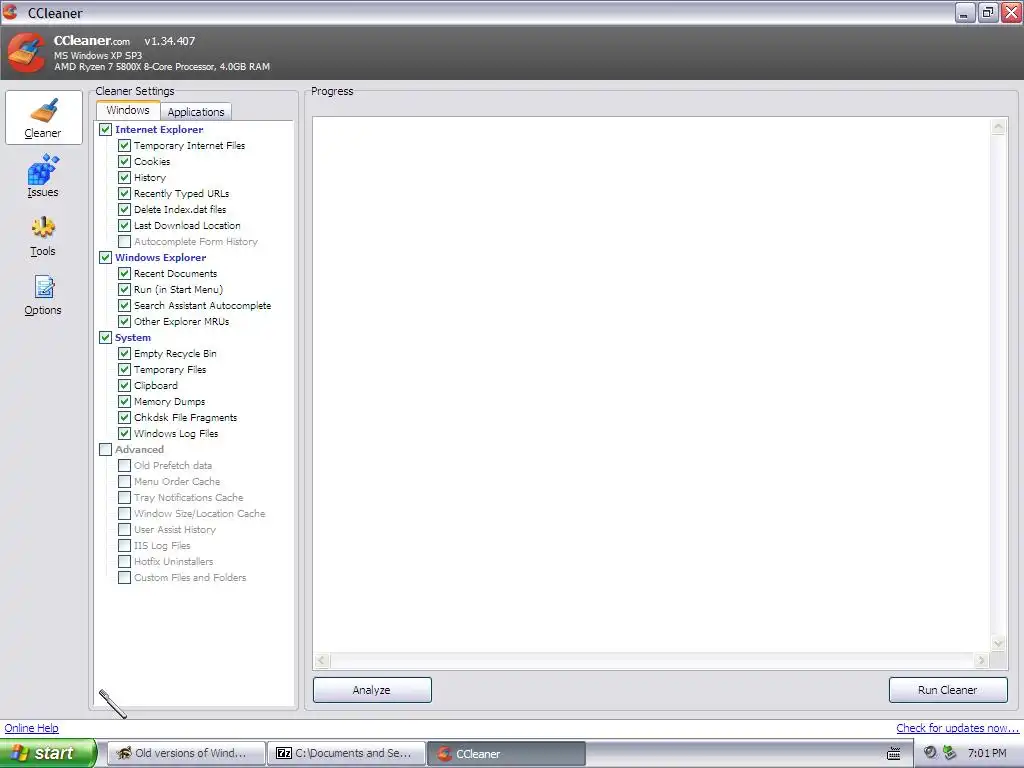
Task: Open the Online Help link
Action: [31, 728]
